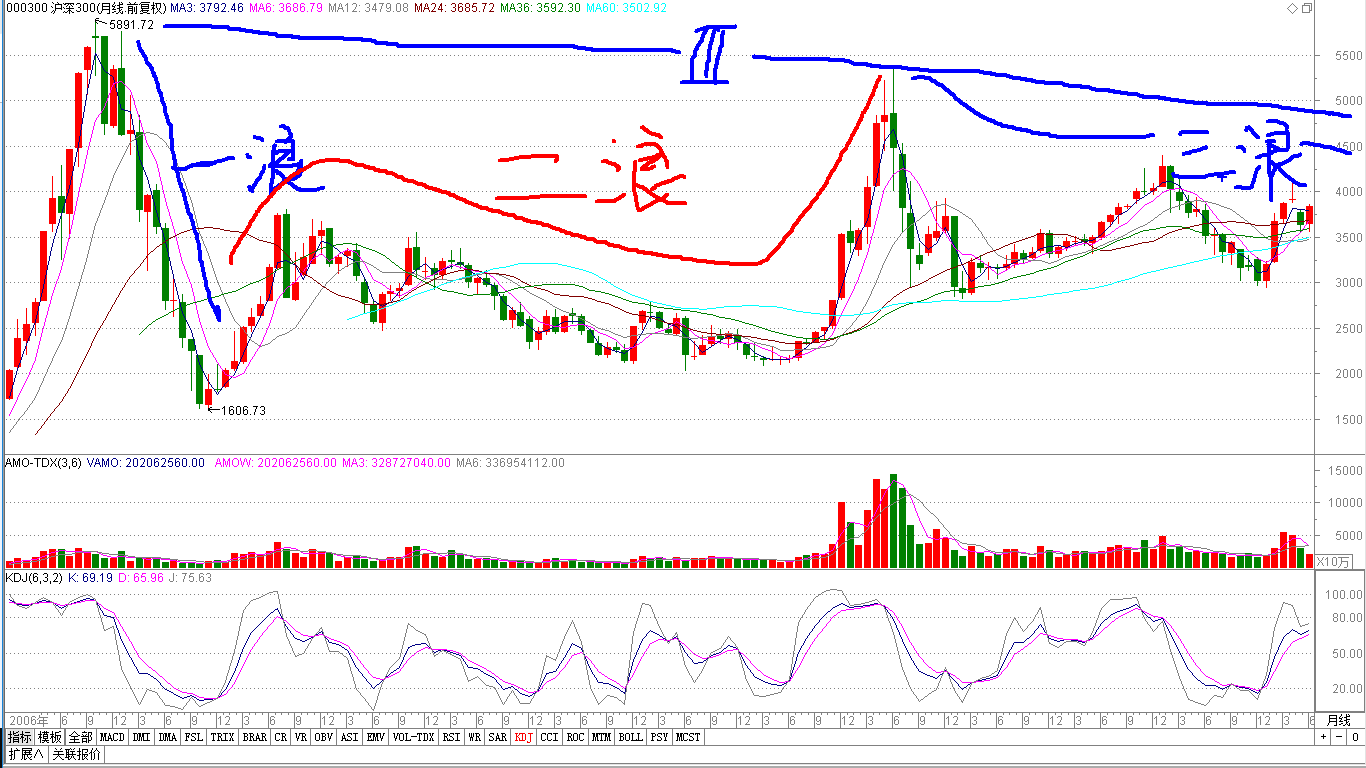Viewport: 1366px width, 768px height.
Task: Switch indicator to BOLL
Action: [x=630, y=737]
